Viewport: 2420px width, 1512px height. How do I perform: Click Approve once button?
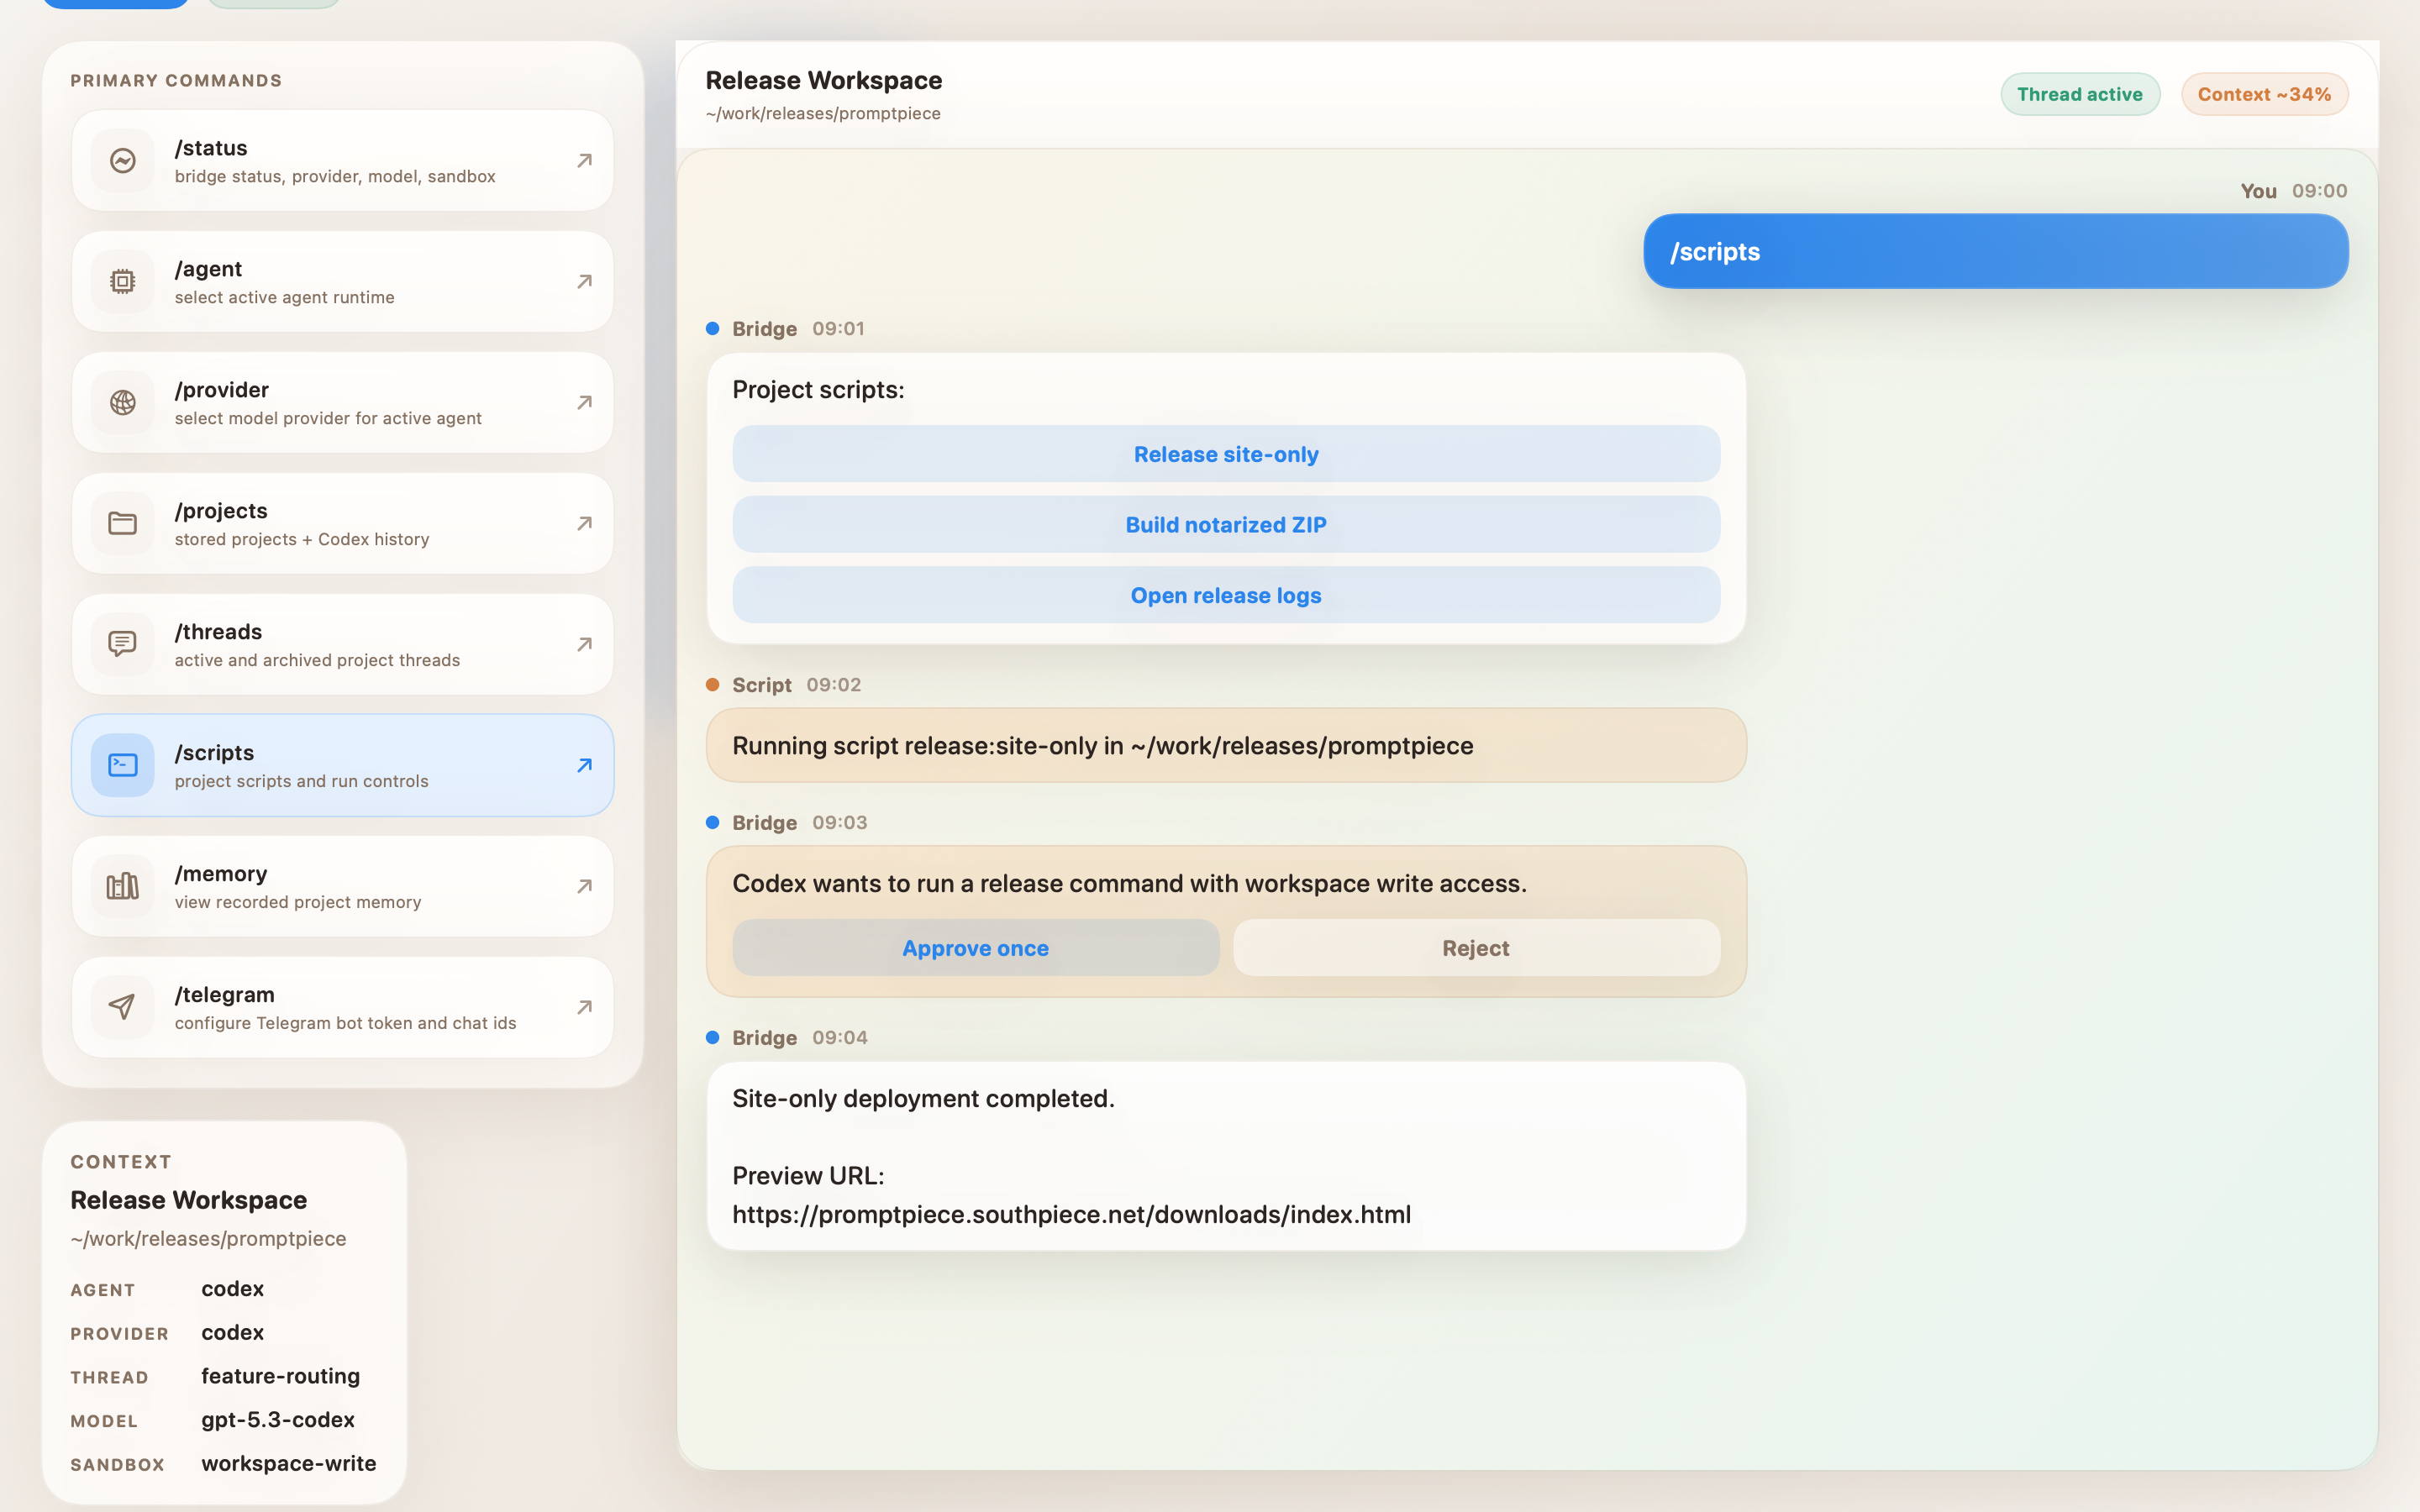click(975, 948)
